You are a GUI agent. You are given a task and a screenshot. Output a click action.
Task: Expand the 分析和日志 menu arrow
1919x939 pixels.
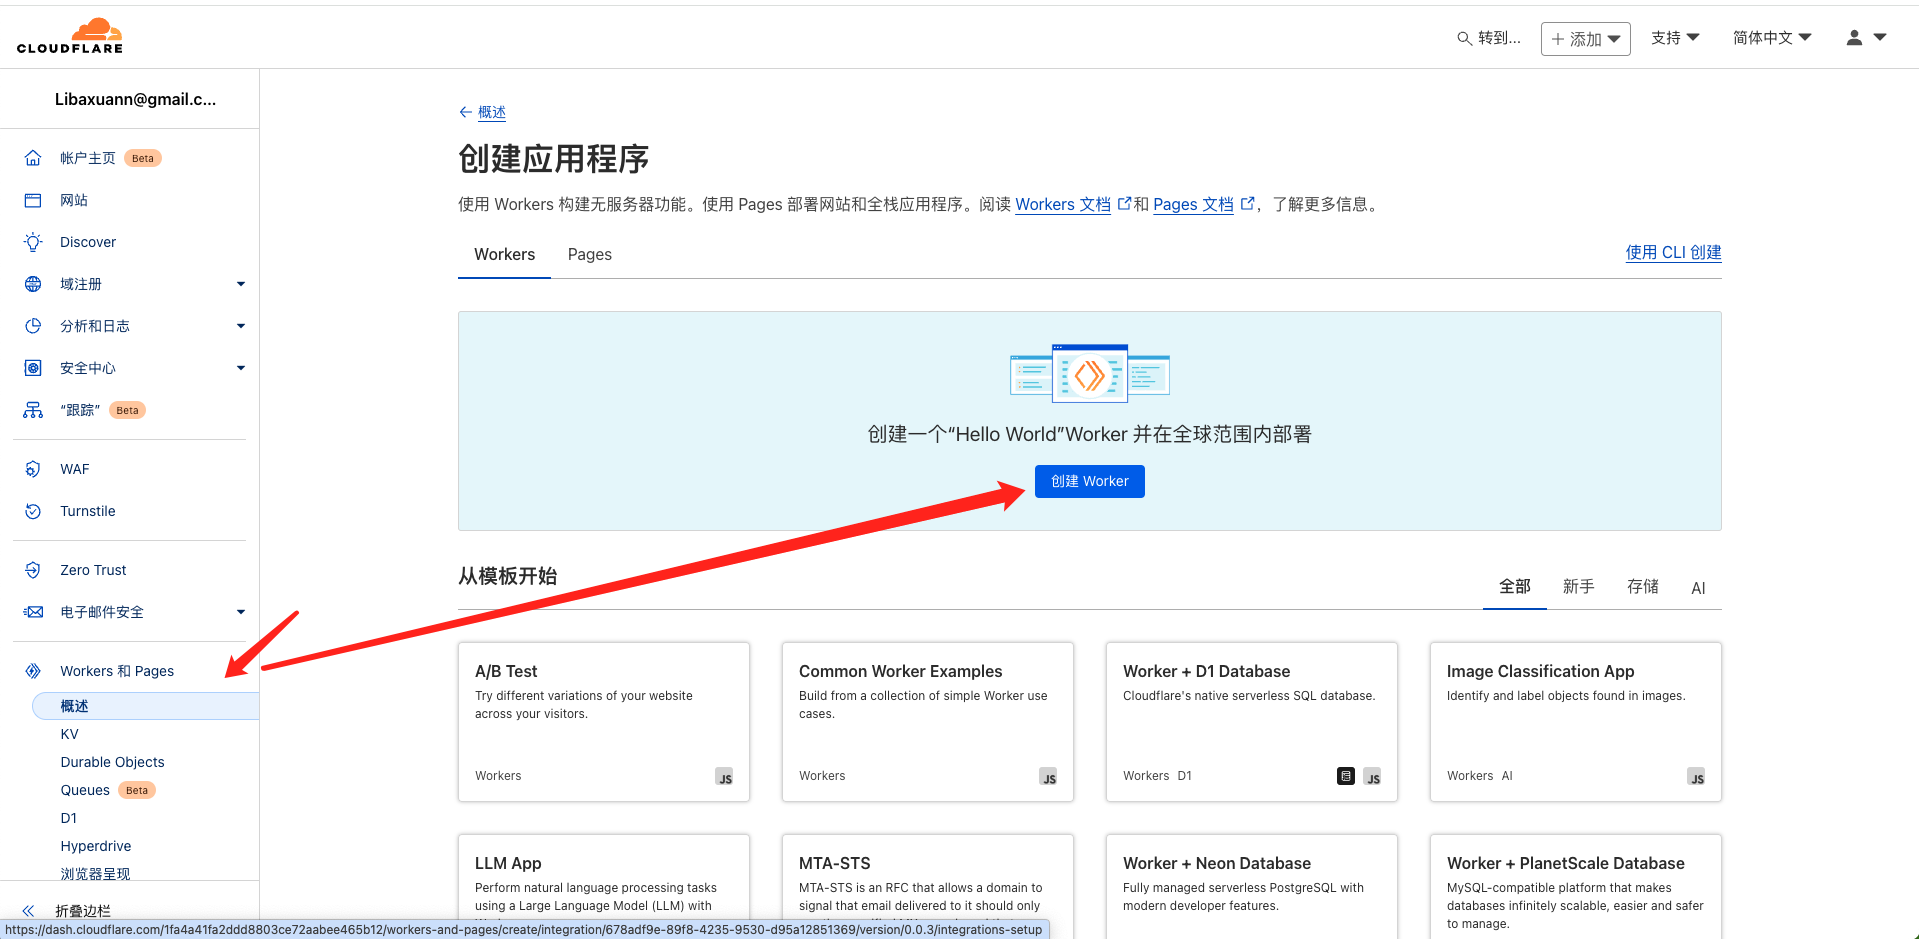click(240, 326)
